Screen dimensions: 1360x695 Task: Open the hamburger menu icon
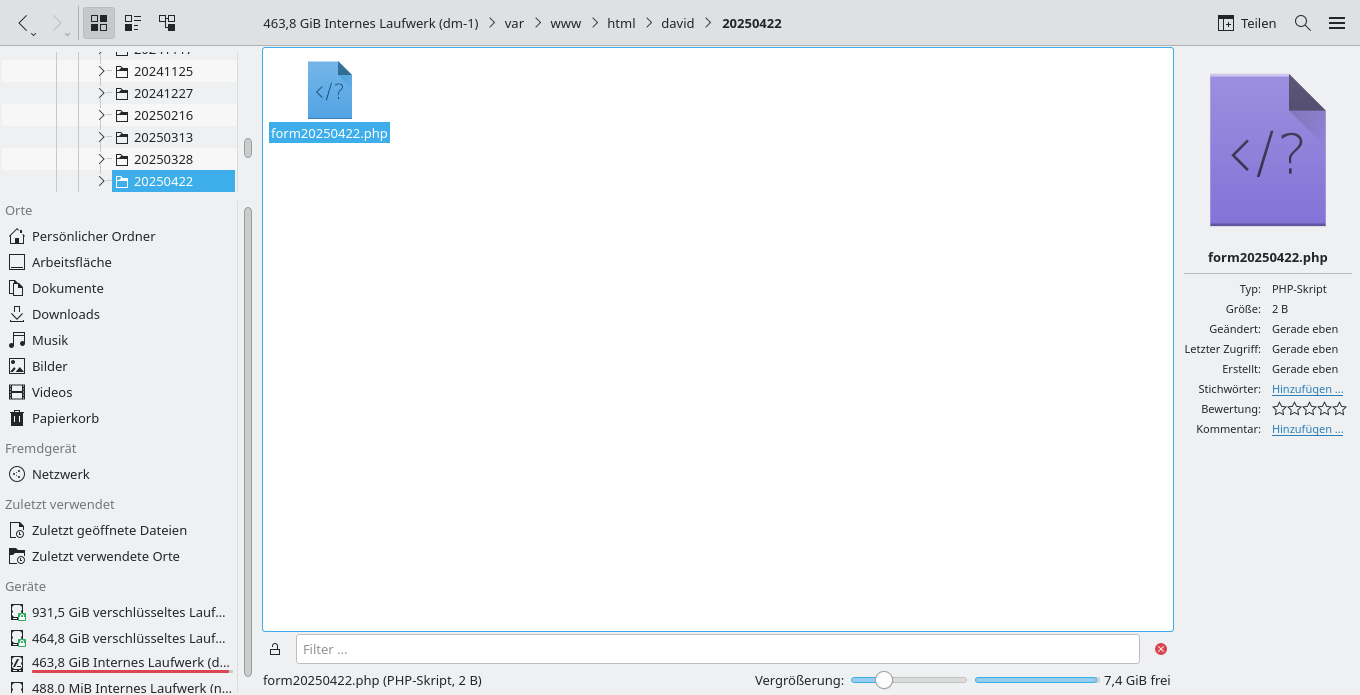pyautogui.click(x=1337, y=22)
